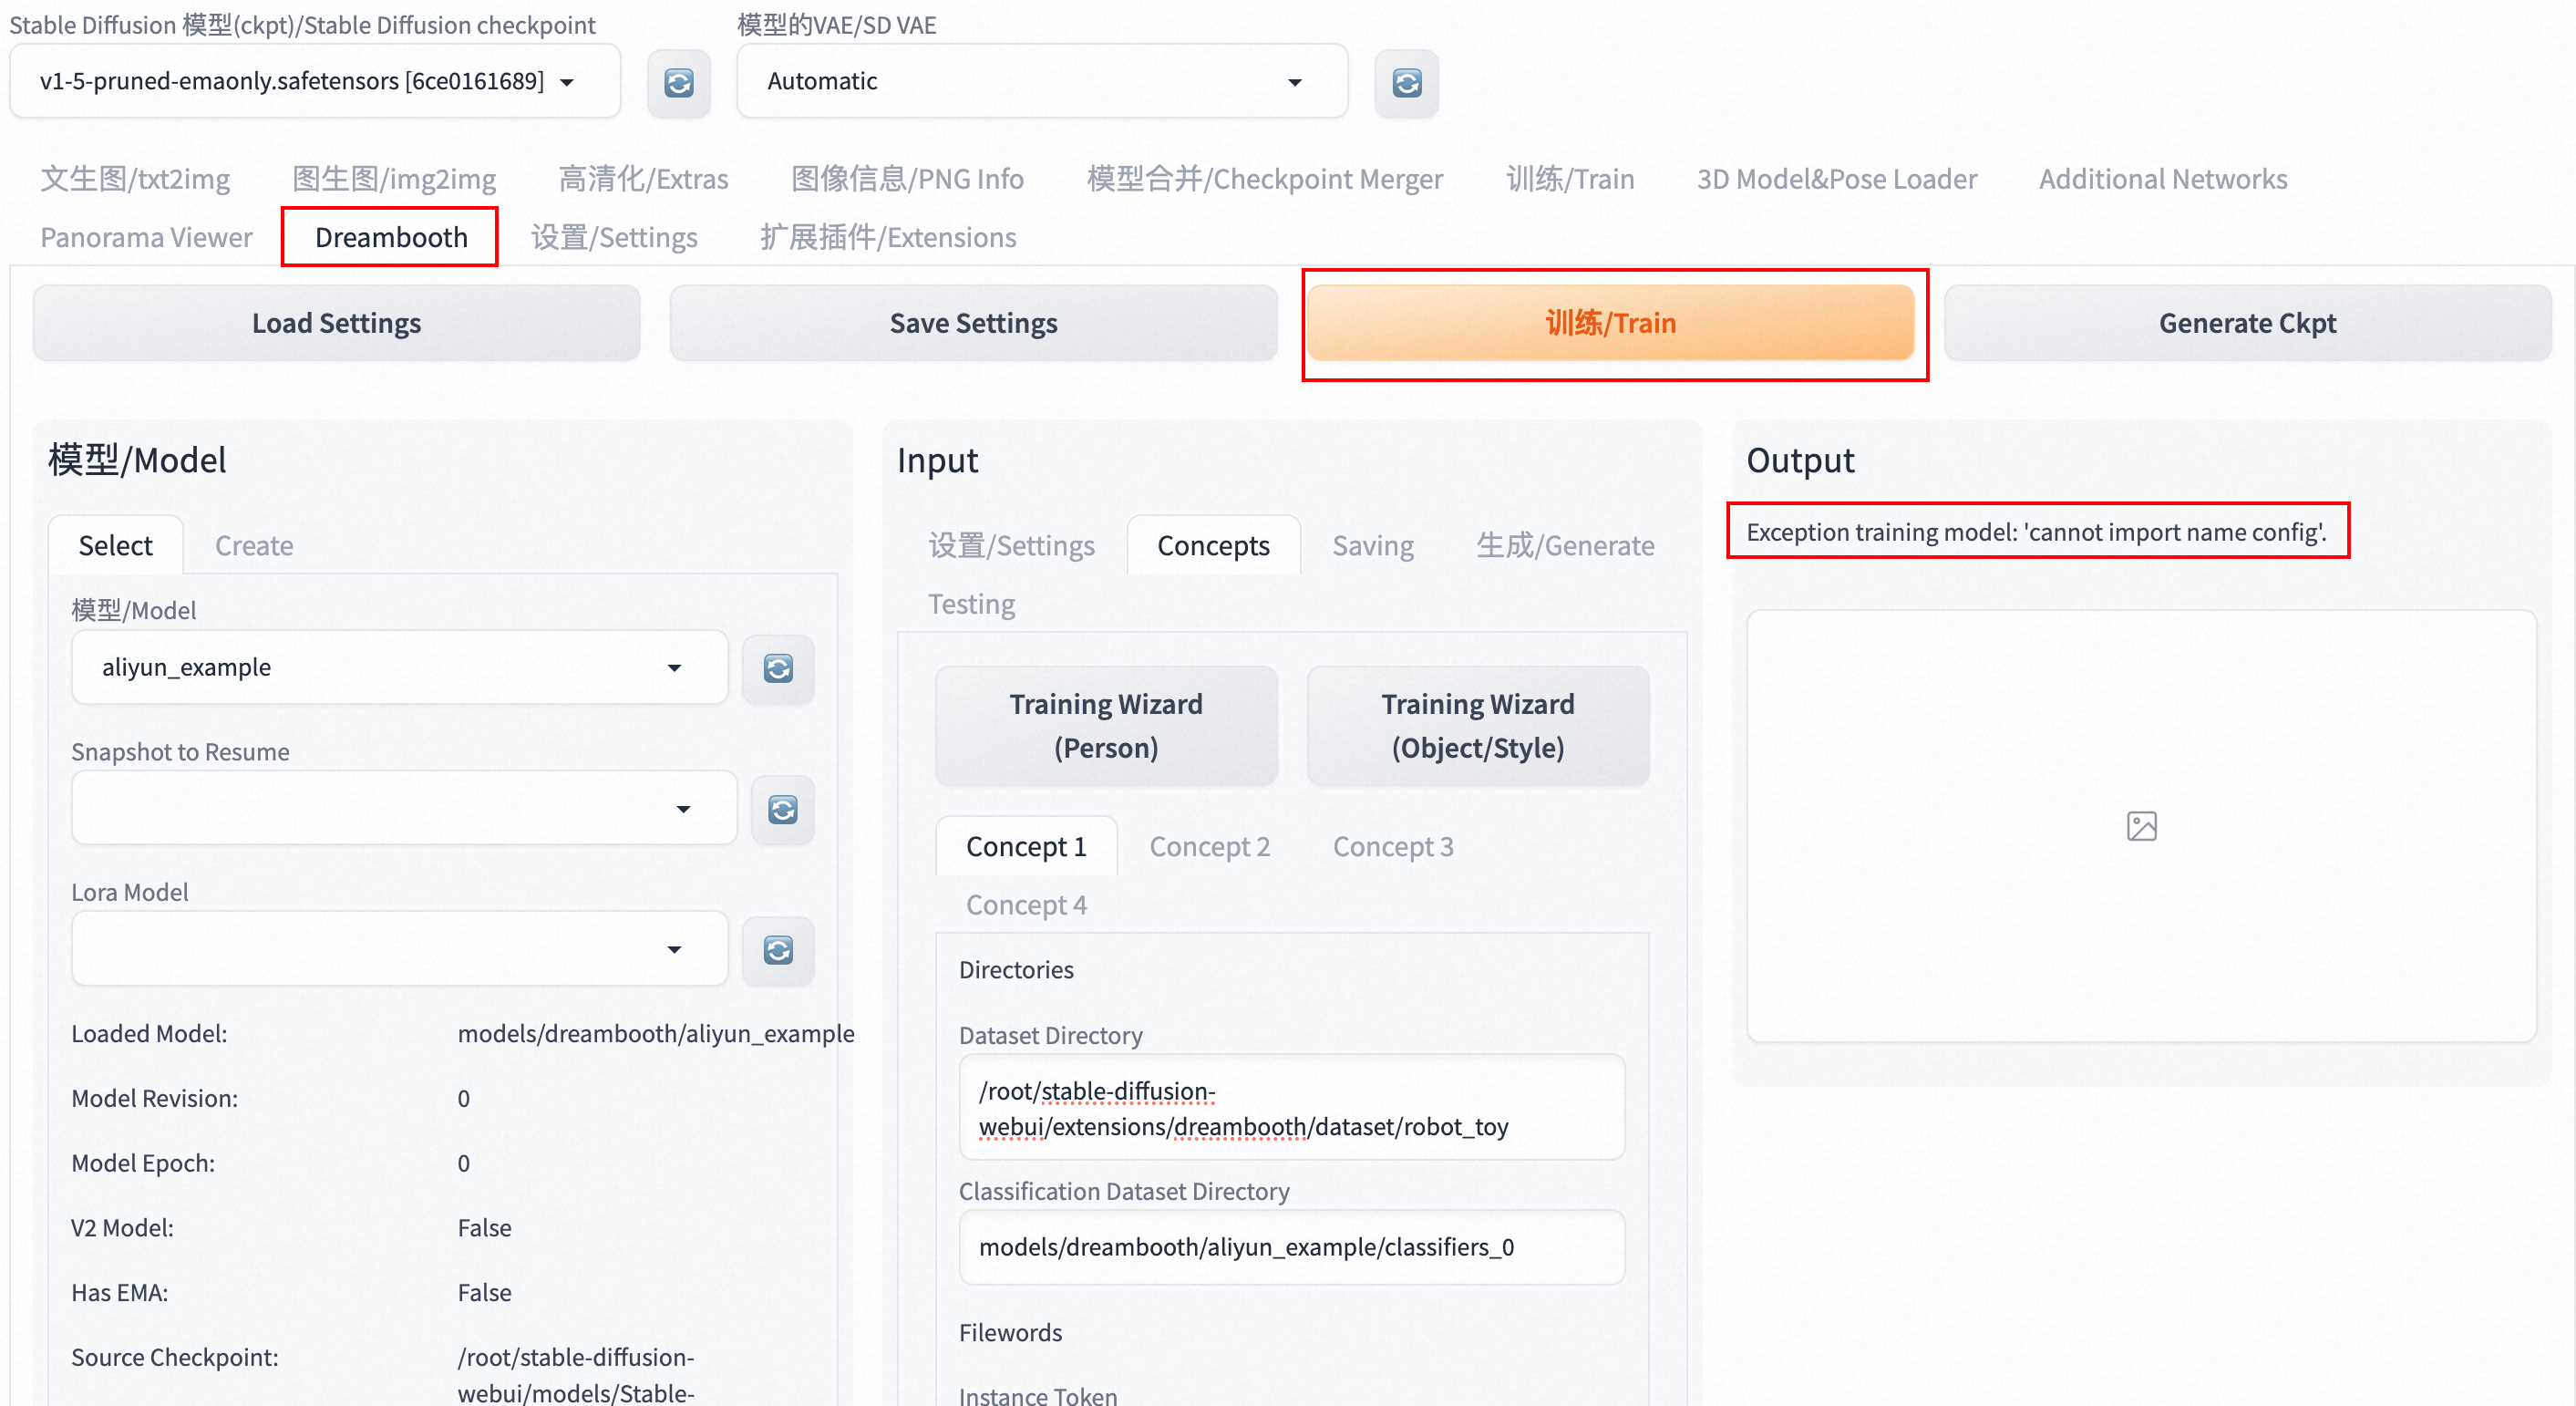Switch to the Dreambooth tab
This screenshot has width=2576, height=1406.
coord(390,237)
